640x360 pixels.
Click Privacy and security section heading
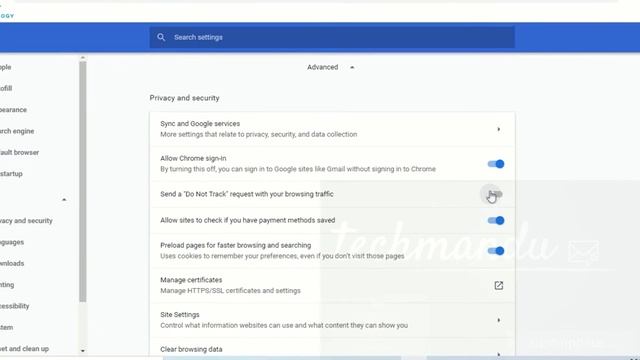[184, 98]
